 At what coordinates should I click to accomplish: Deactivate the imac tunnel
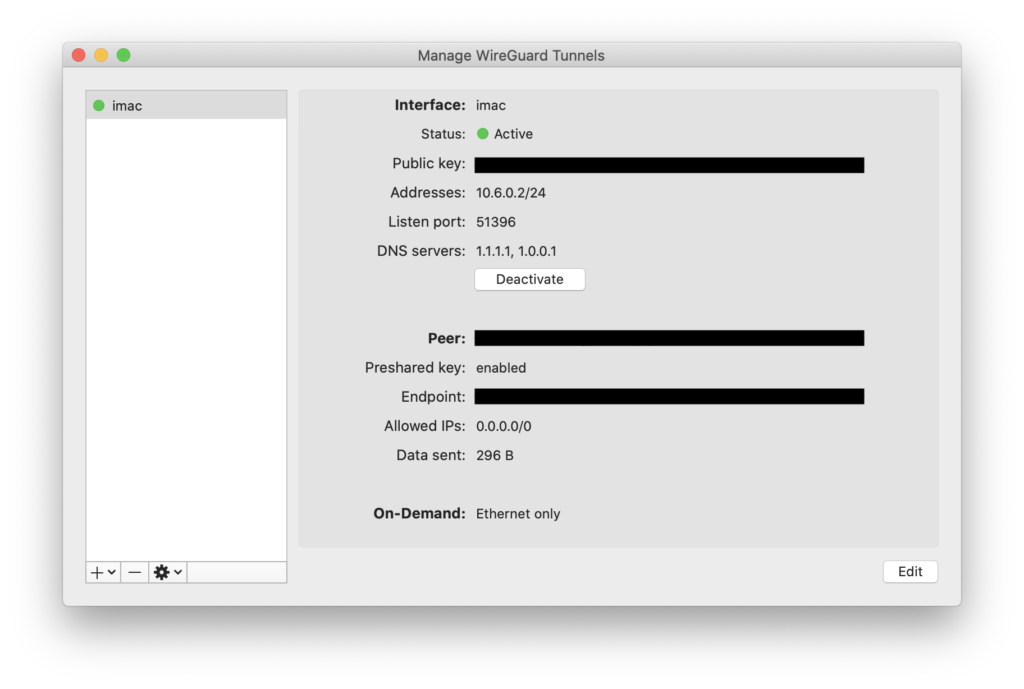point(530,280)
